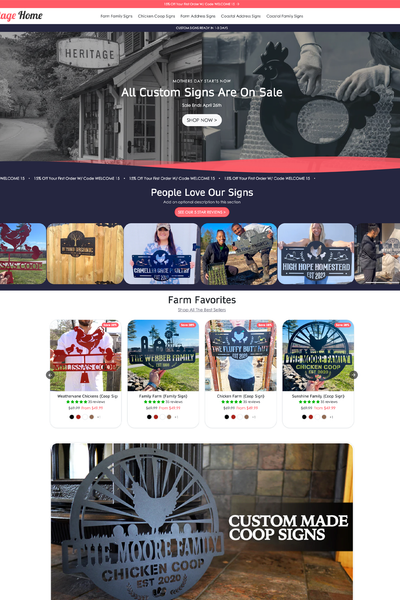Click See Our 5 Star Reviews button
Image resolution: width=400 pixels, height=600 pixels.
point(202,212)
